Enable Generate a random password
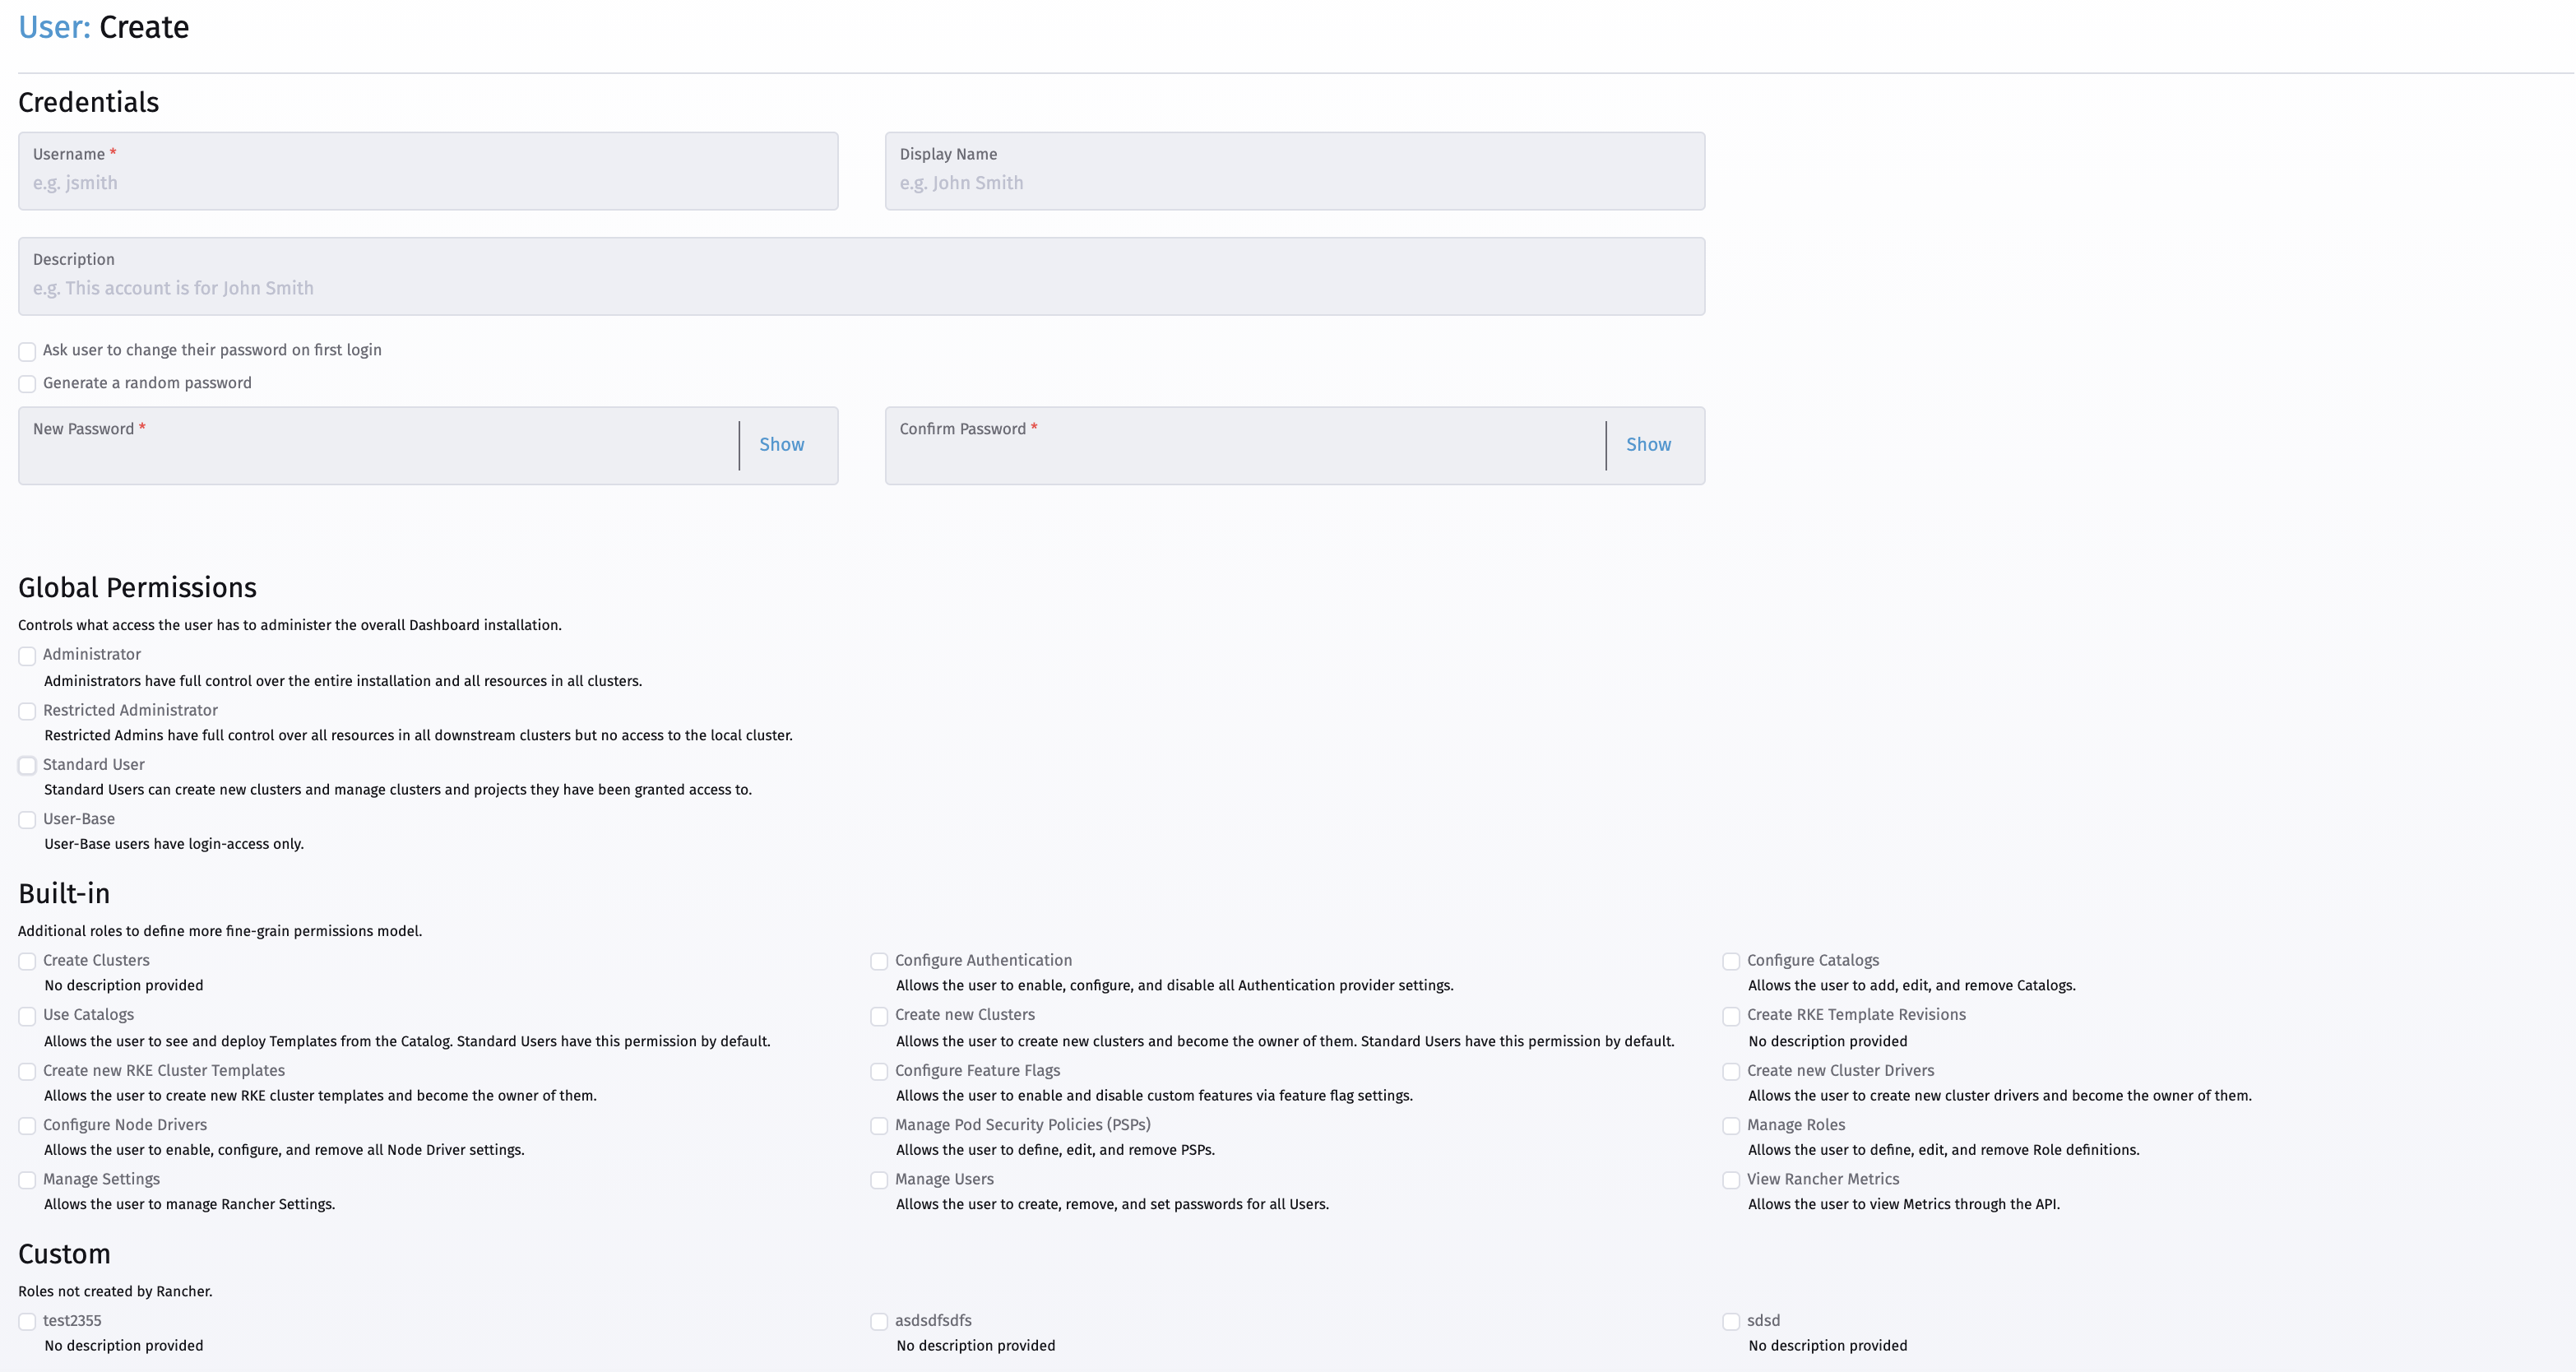 tap(26, 384)
